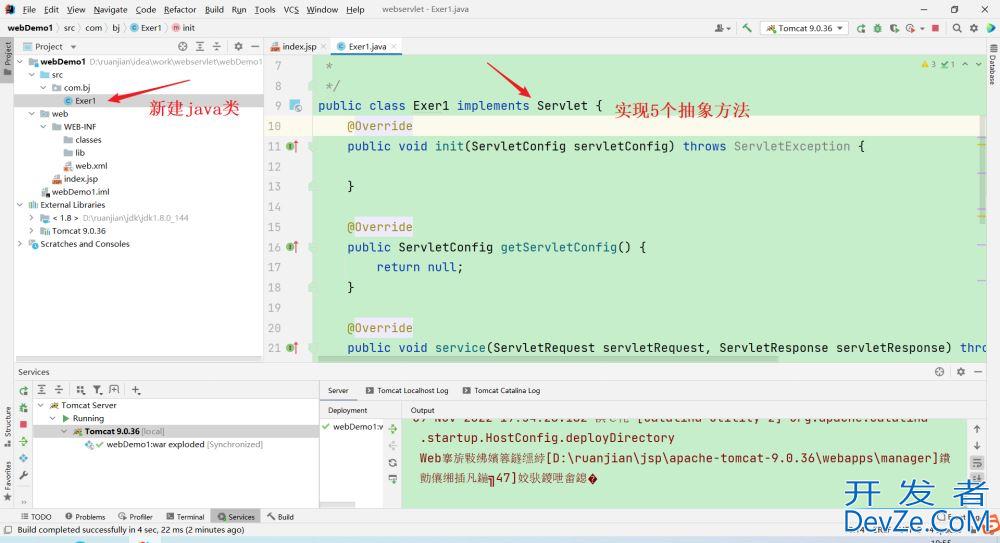Open the Tomcat Catalina Log tab
This screenshot has width=1000, height=543.
click(501, 391)
